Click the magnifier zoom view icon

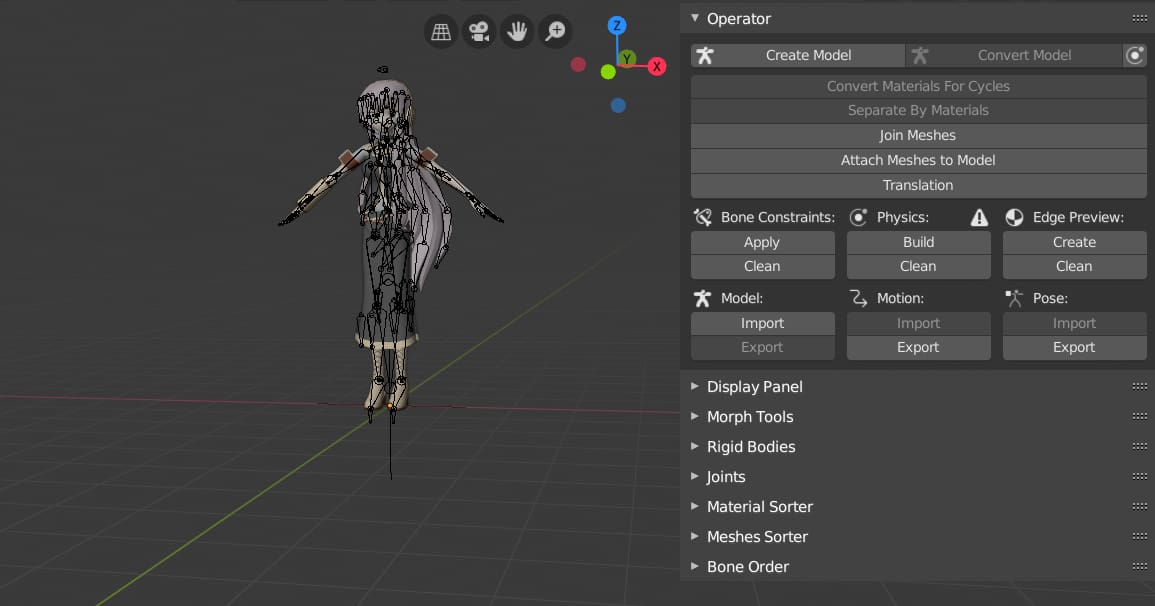555,32
